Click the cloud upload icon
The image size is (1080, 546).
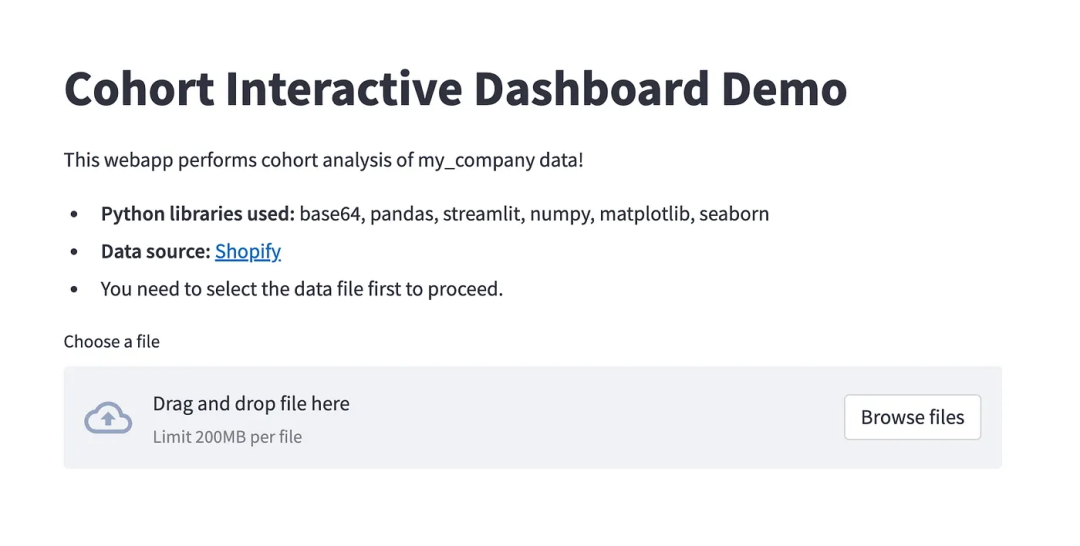(108, 418)
